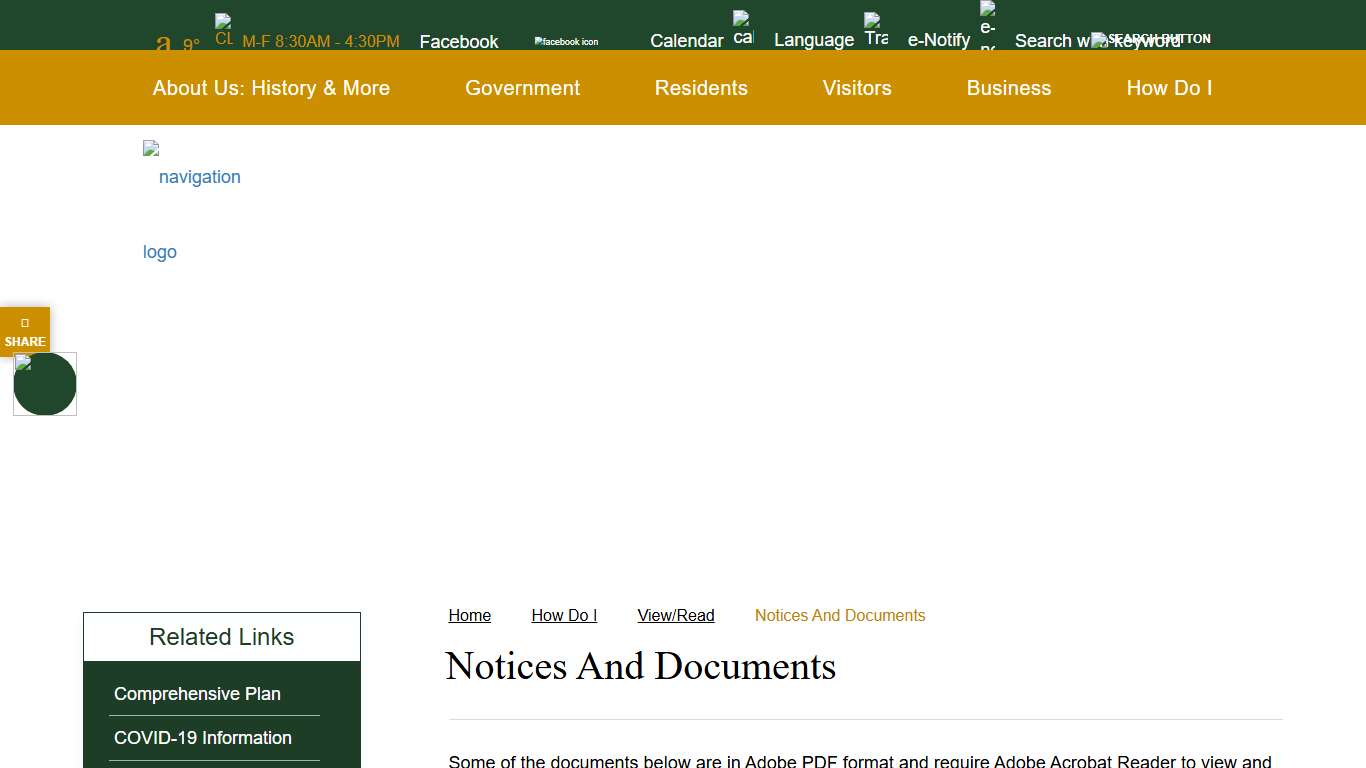1366x768 pixels.
Task: Click the green circular accessibility icon
Action: (x=45, y=384)
